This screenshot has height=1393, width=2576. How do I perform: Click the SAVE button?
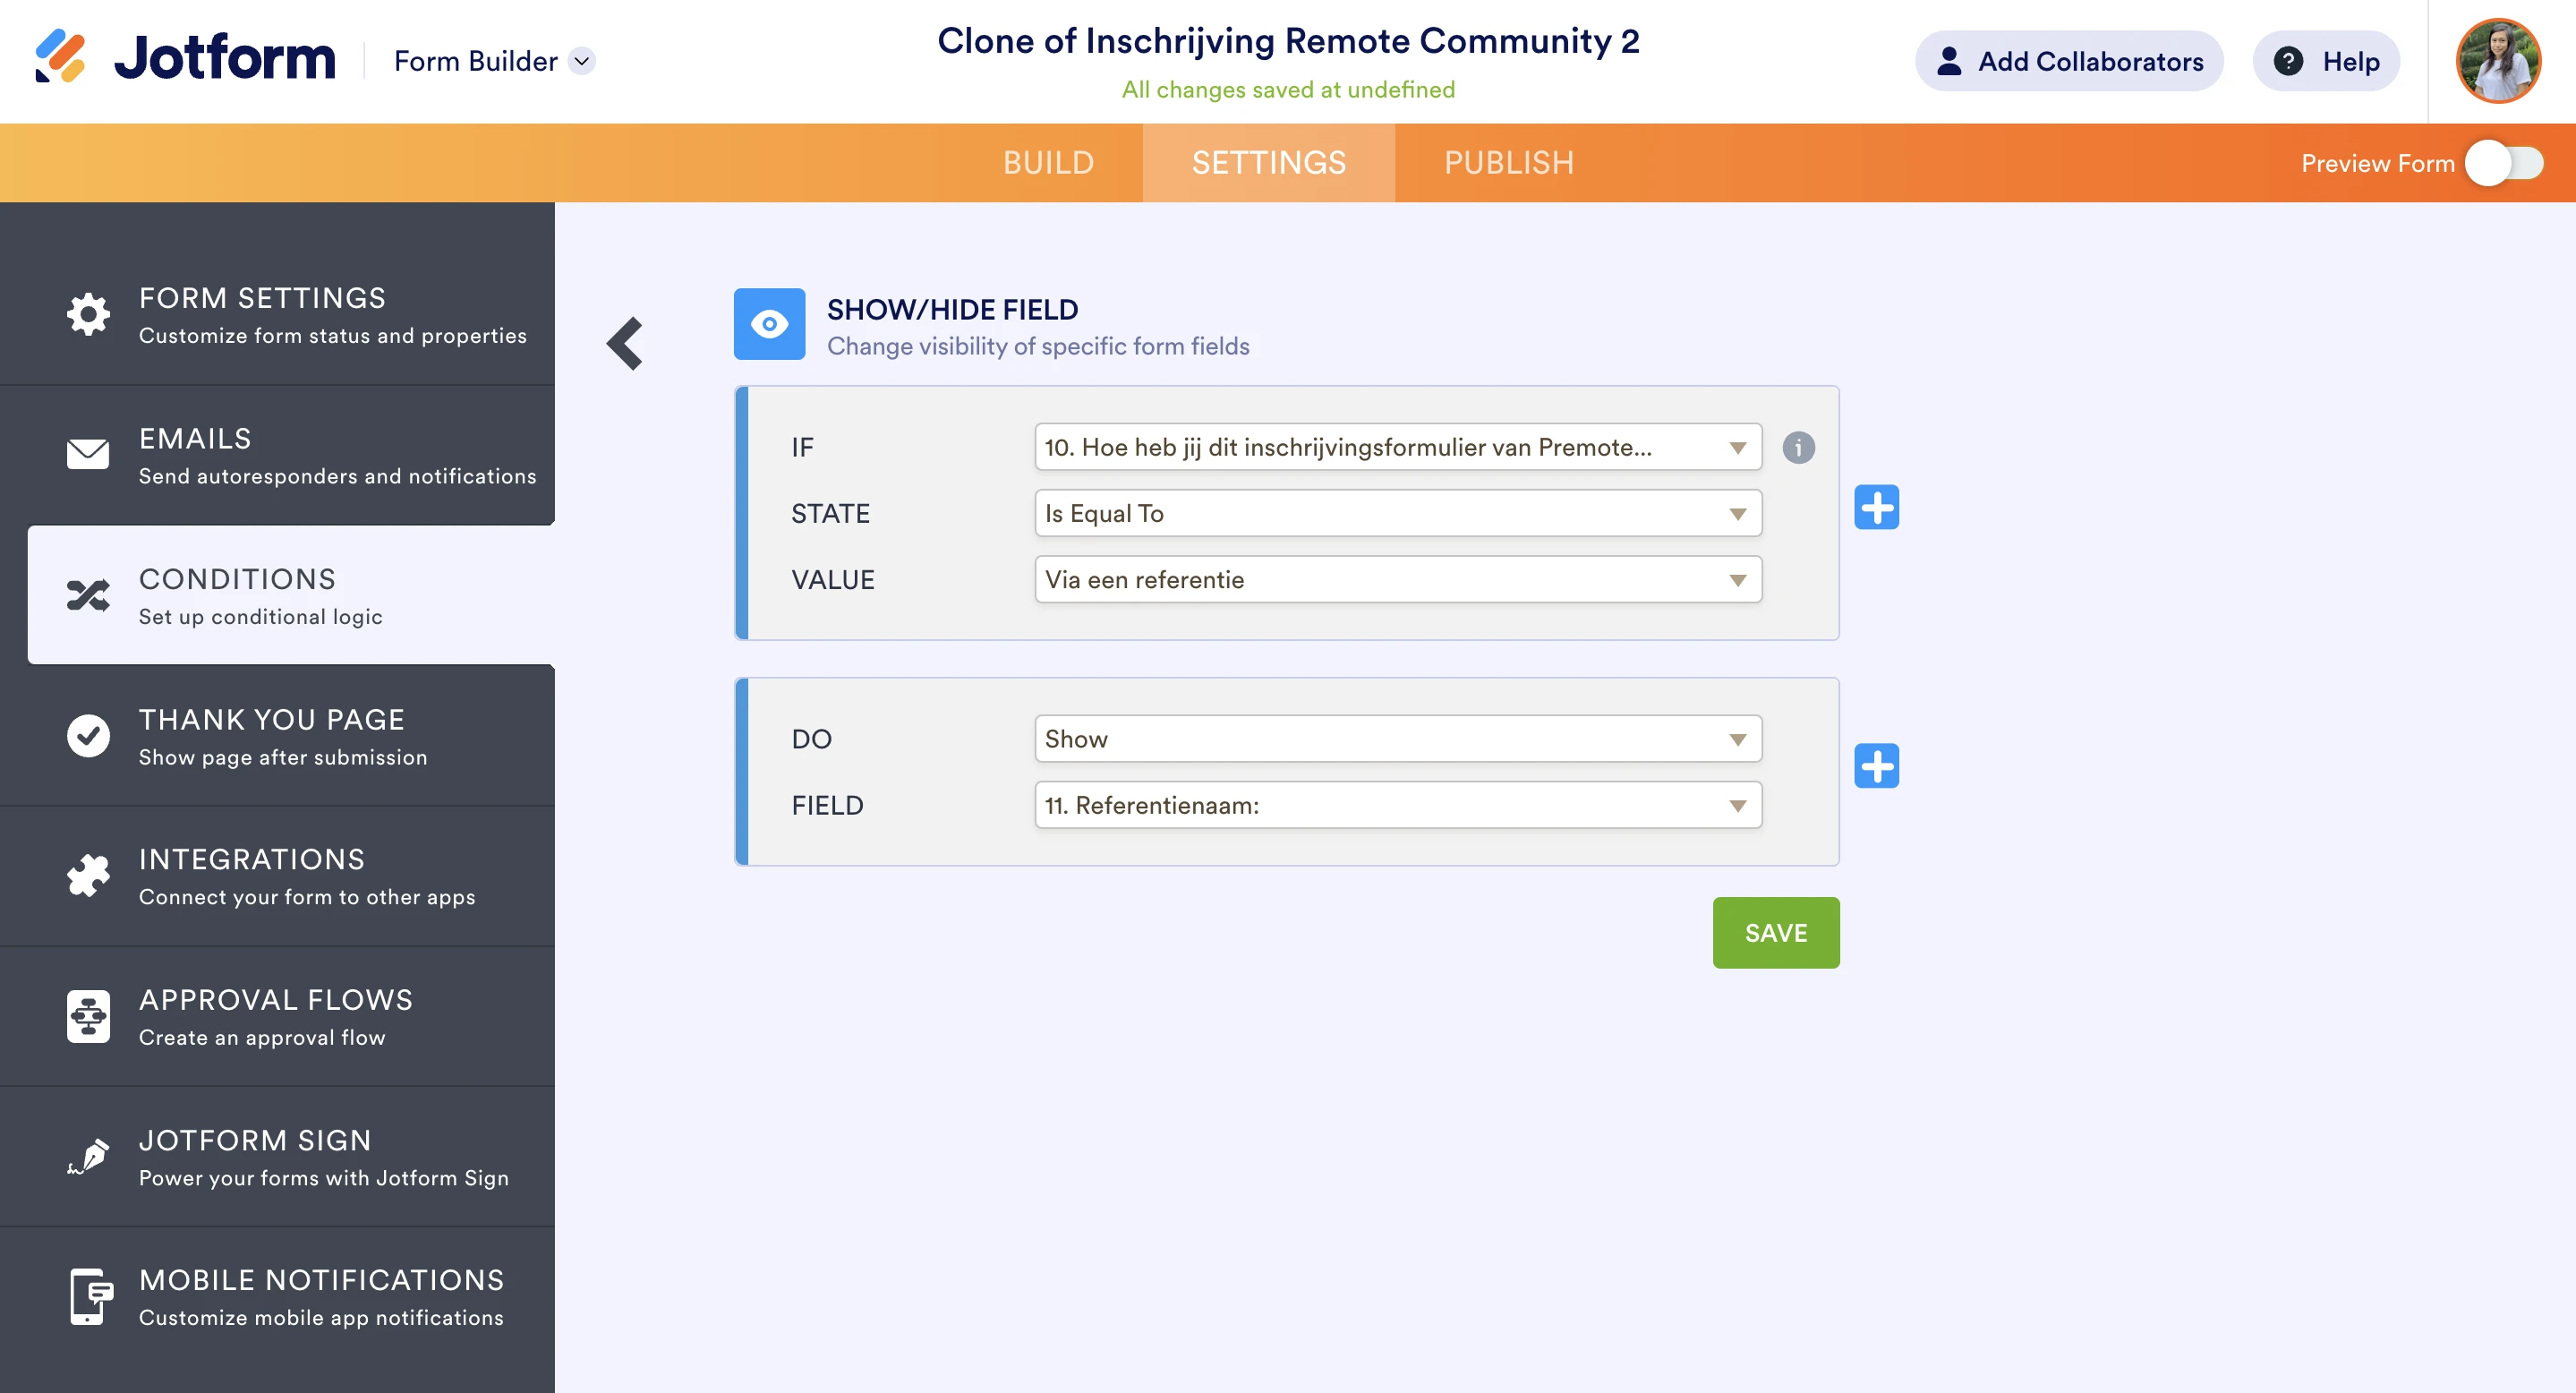1776,932
